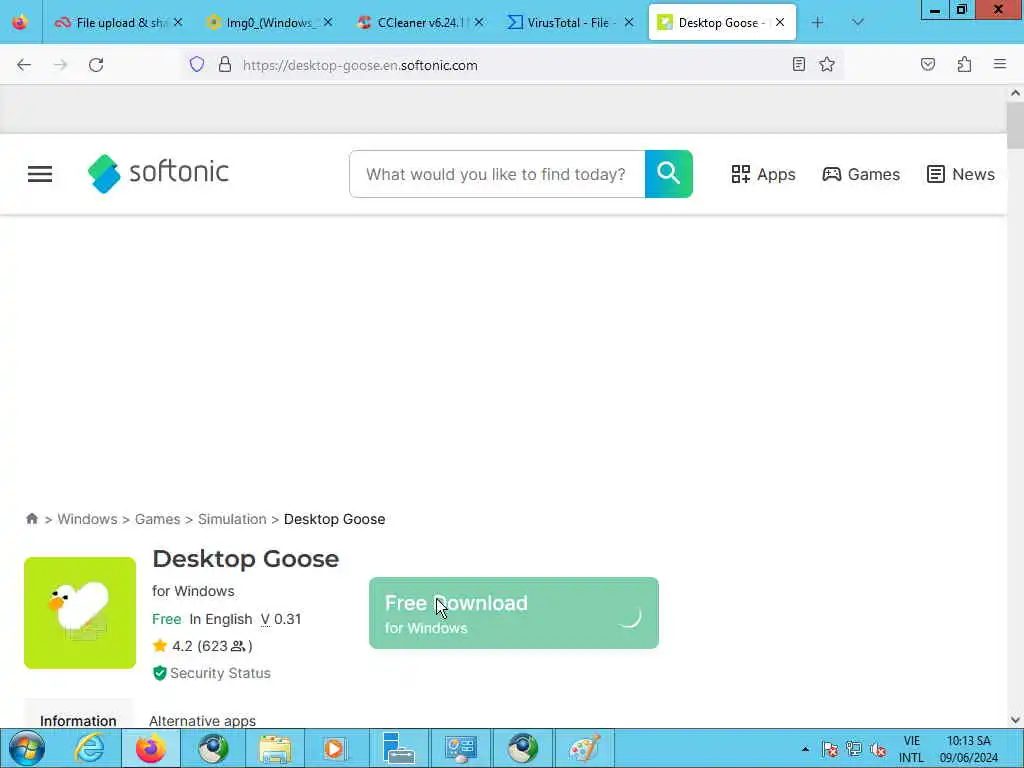Open the Softonic hamburger menu
Screen dimensions: 1024x768
pyautogui.click(x=40, y=174)
